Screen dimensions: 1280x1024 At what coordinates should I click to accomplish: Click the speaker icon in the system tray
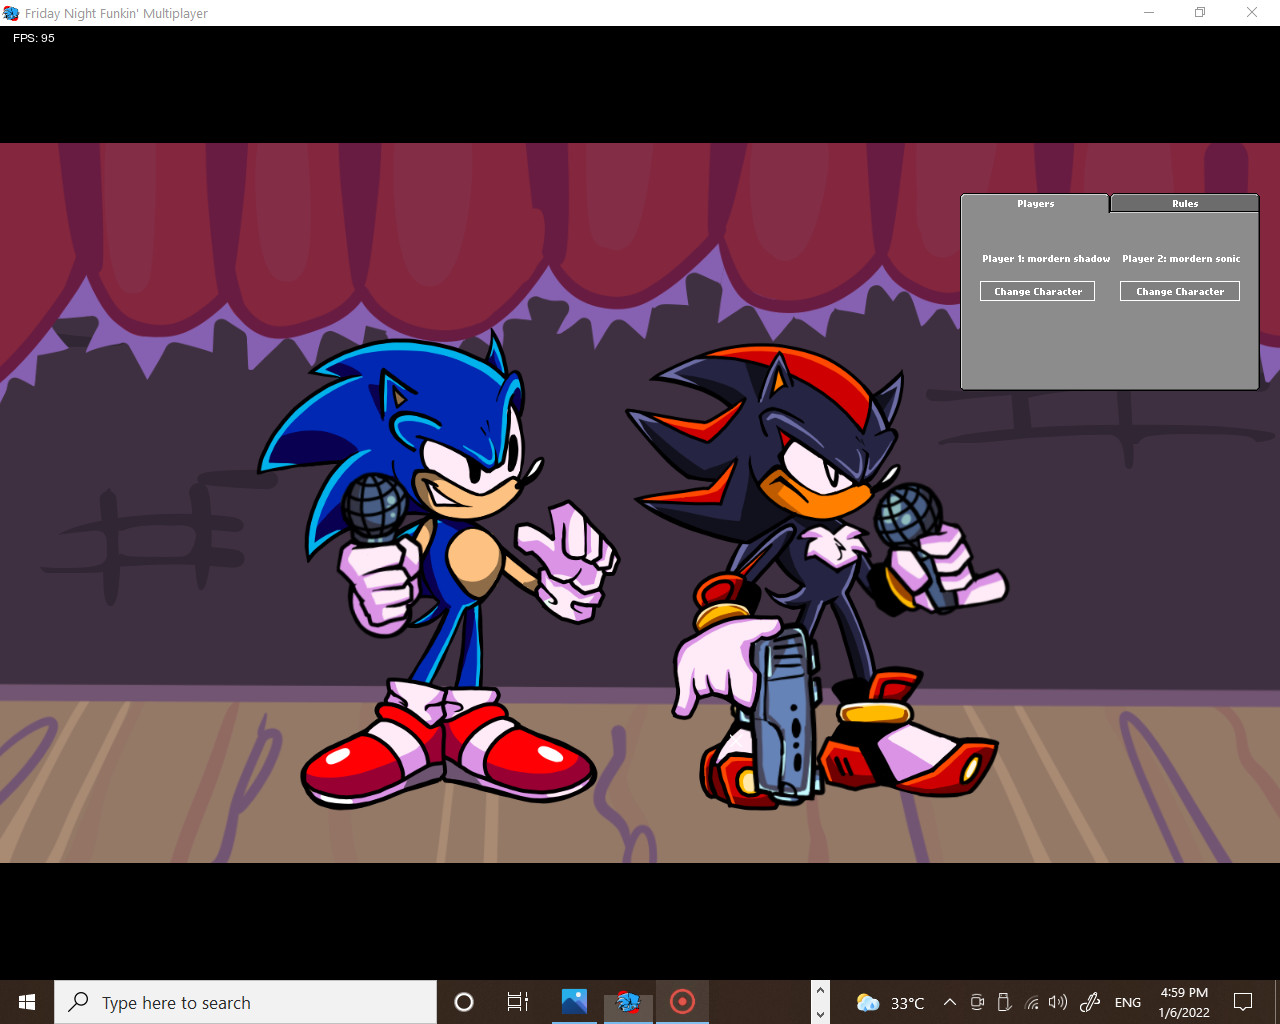pos(1057,1002)
